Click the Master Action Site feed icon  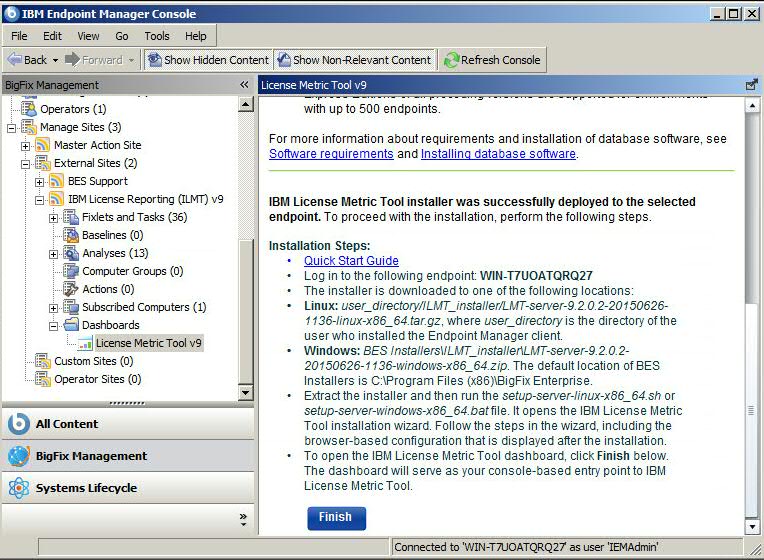coord(43,145)
